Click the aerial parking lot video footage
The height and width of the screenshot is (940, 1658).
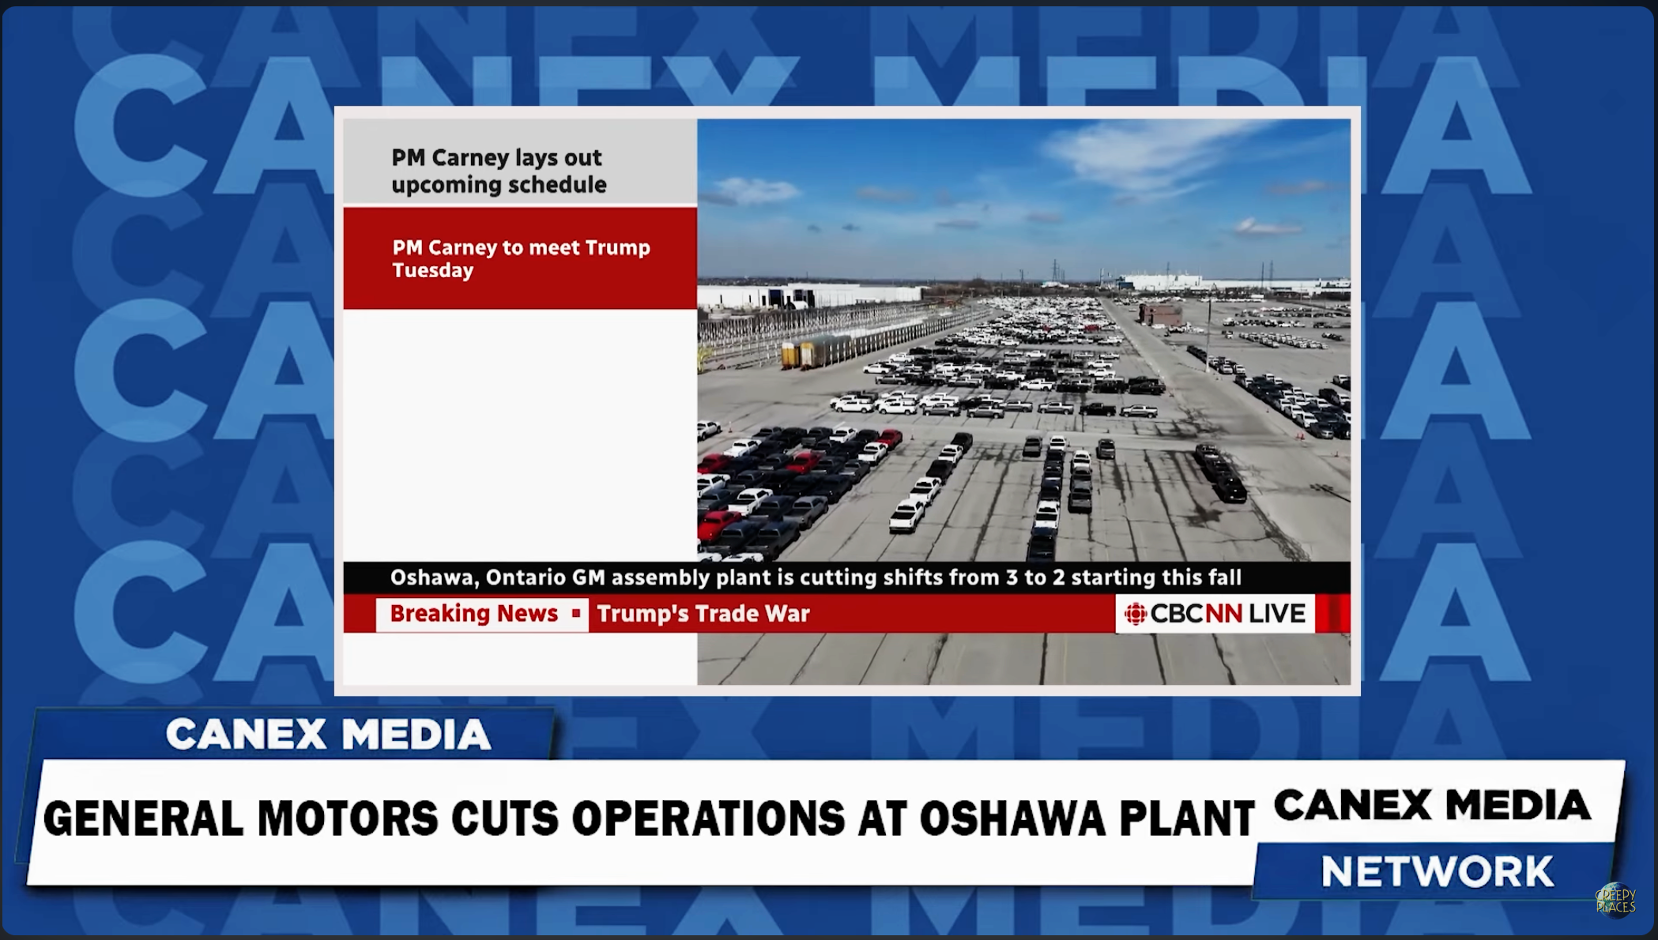coord(1023,340)
